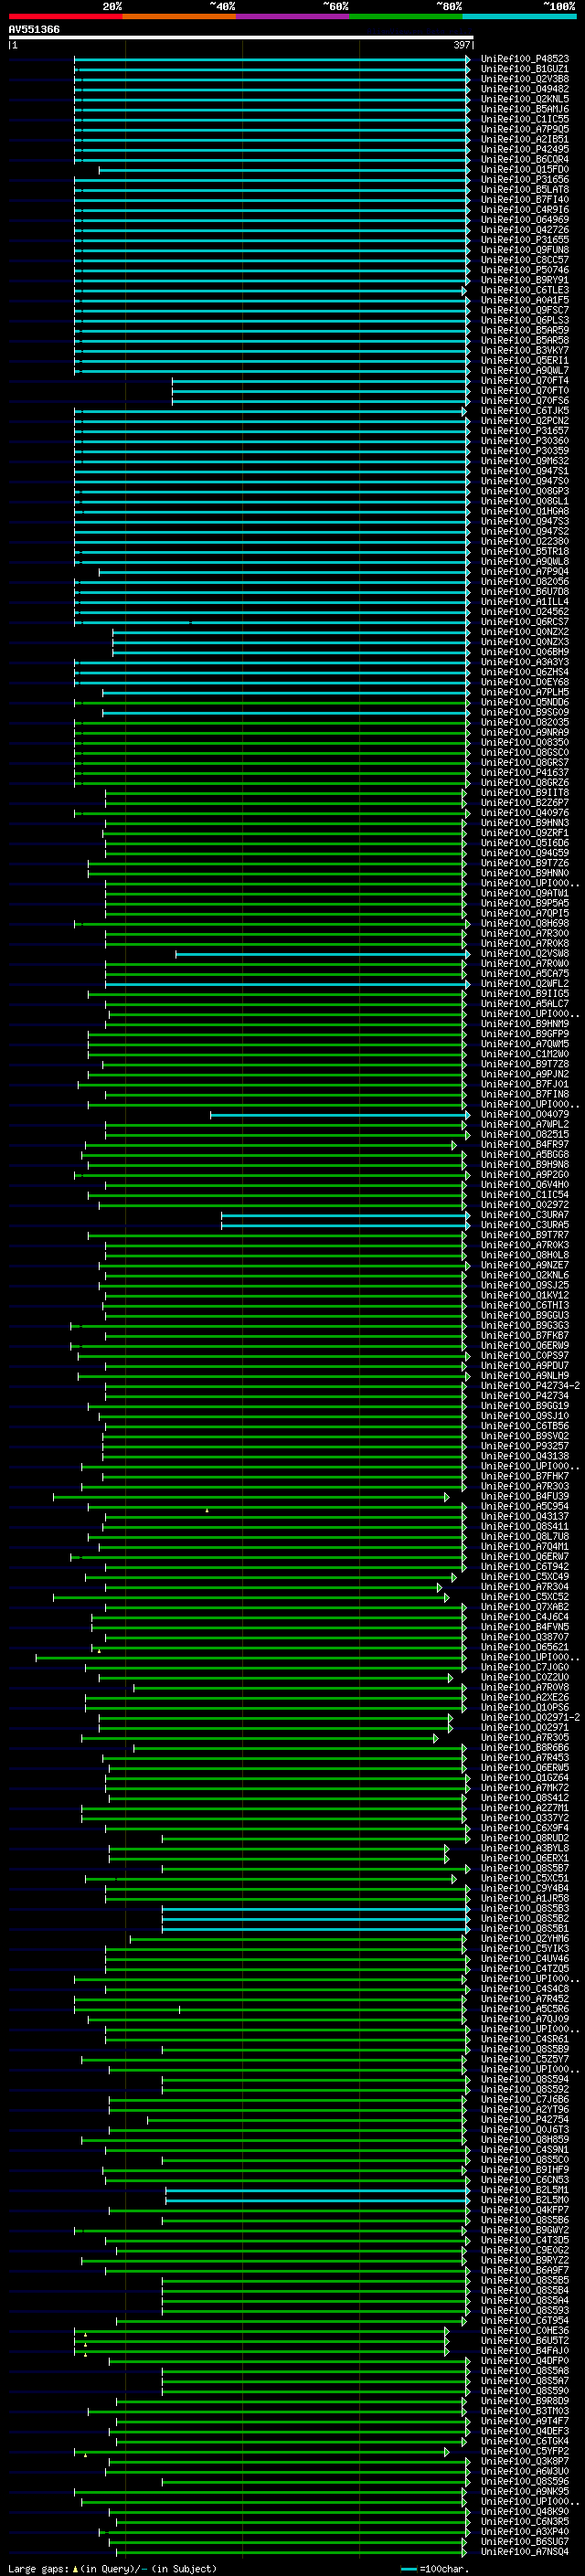Click the cyan alignment bar of C3URA7

tap(345, 1215)
